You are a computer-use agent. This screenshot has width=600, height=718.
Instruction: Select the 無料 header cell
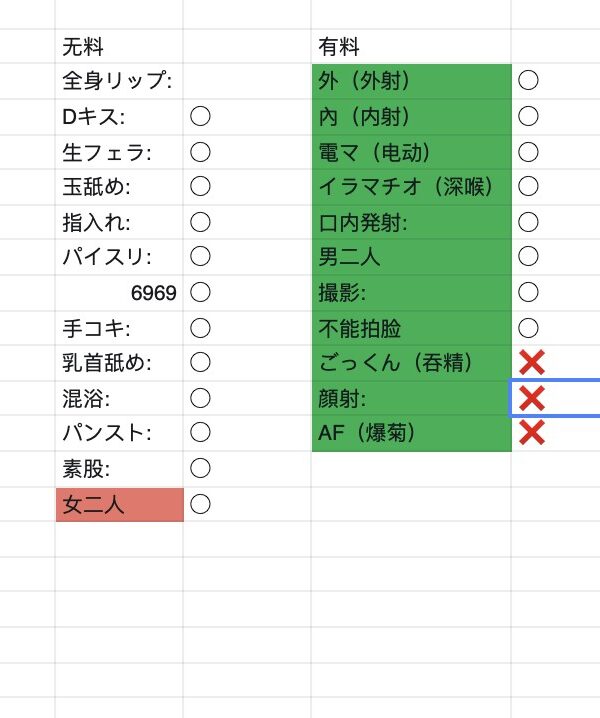point(118,46)
